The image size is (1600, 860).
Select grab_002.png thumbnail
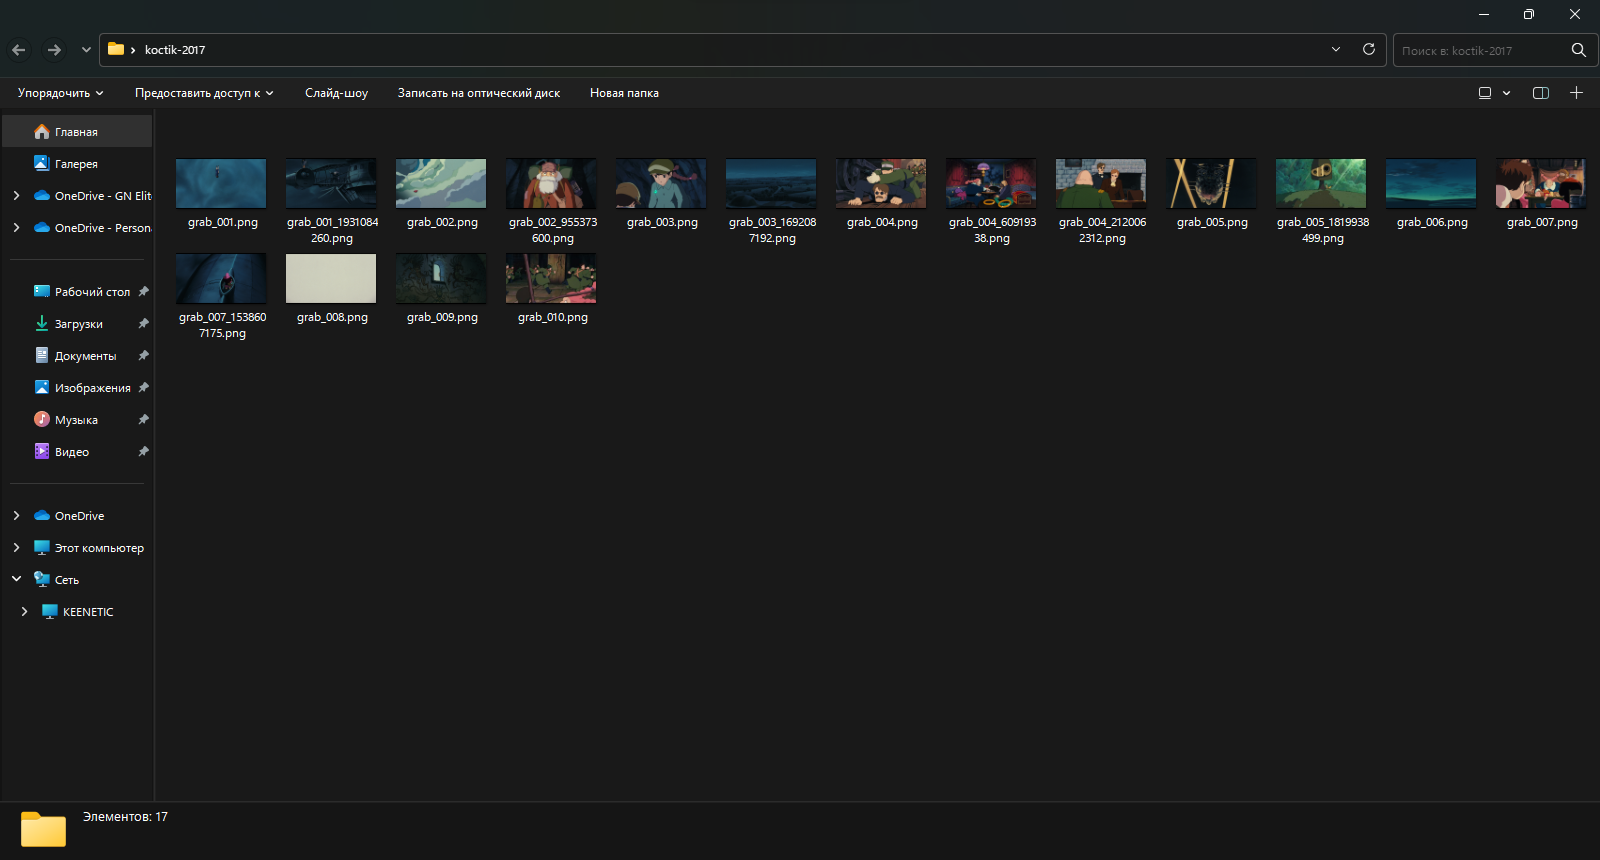[441, 183]
